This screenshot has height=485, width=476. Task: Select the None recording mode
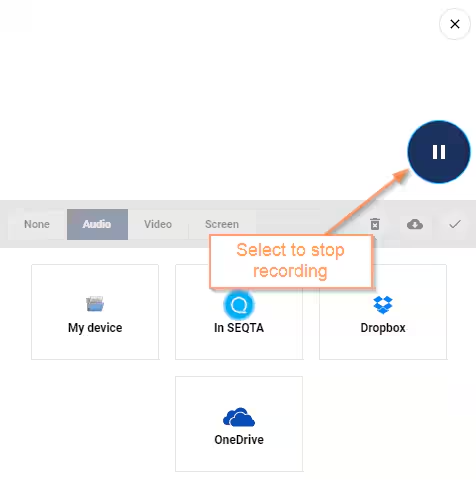click(x=37, y=224)
